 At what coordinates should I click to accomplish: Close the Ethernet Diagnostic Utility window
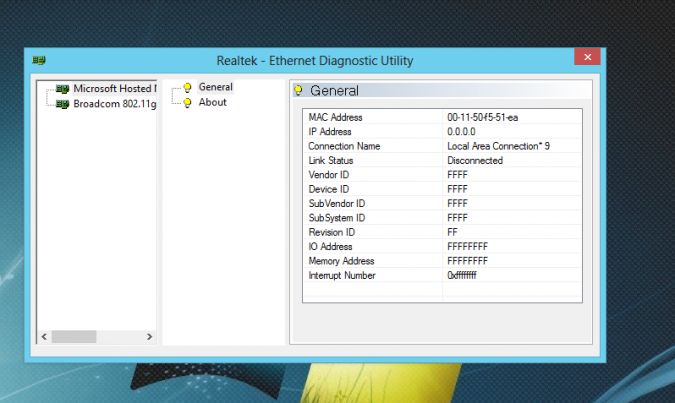click(x=587, y=56)
